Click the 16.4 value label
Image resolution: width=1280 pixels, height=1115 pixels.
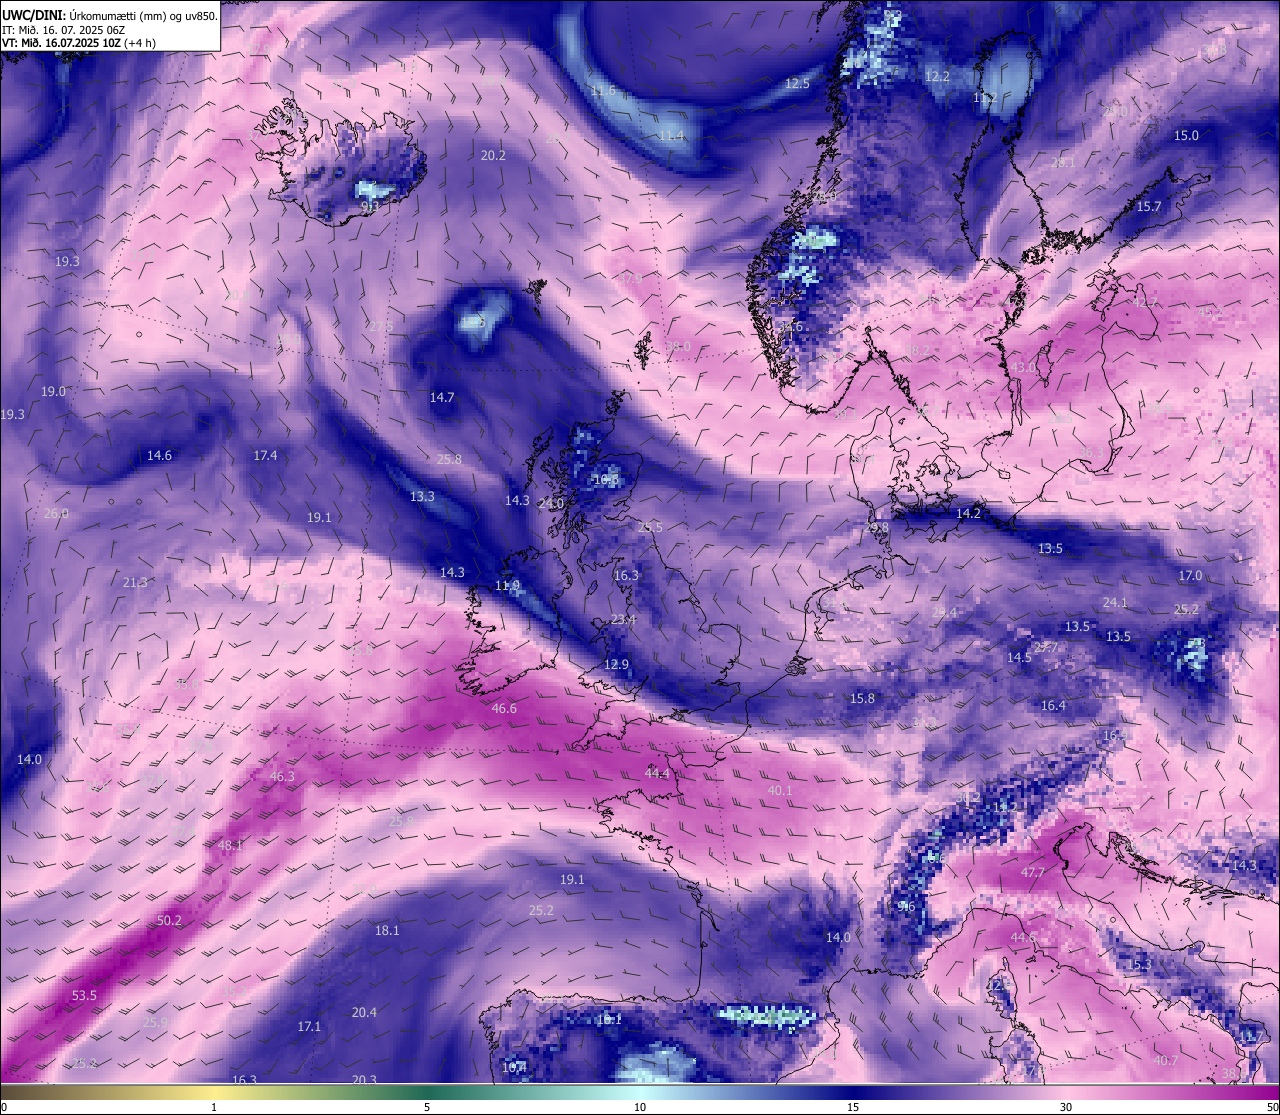click(x=1053, y=705)
